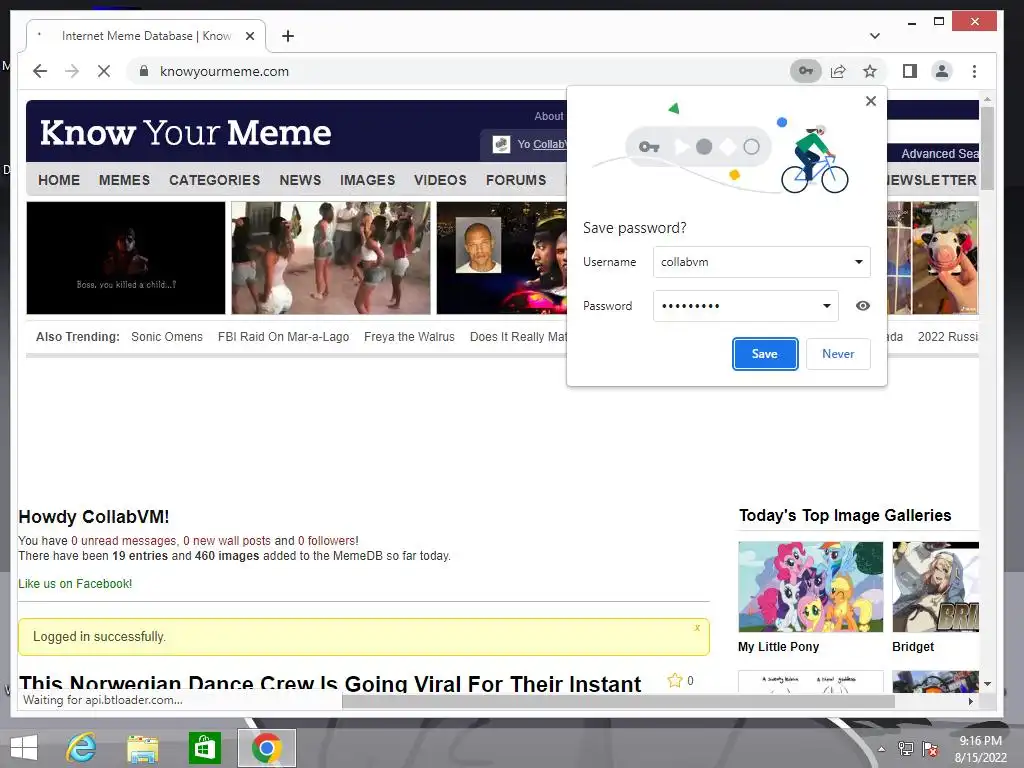Click the followers link
Viewport: 1024px width, 768px height.
(x=328, y=541)
